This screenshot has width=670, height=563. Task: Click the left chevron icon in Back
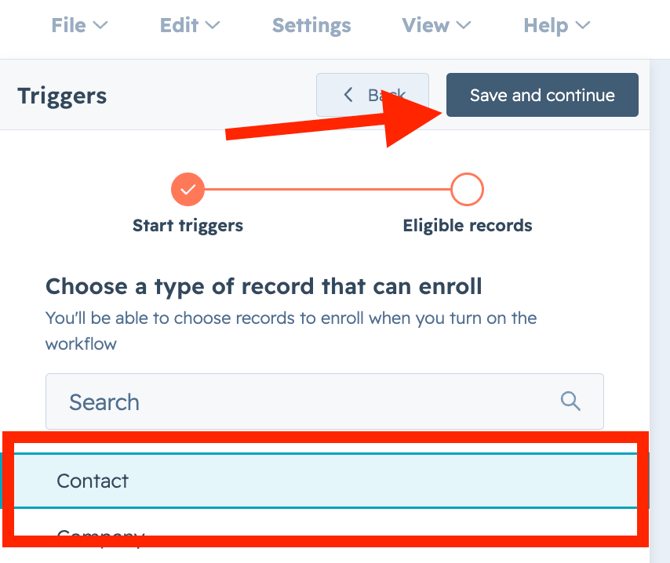[x=348, y=95]
